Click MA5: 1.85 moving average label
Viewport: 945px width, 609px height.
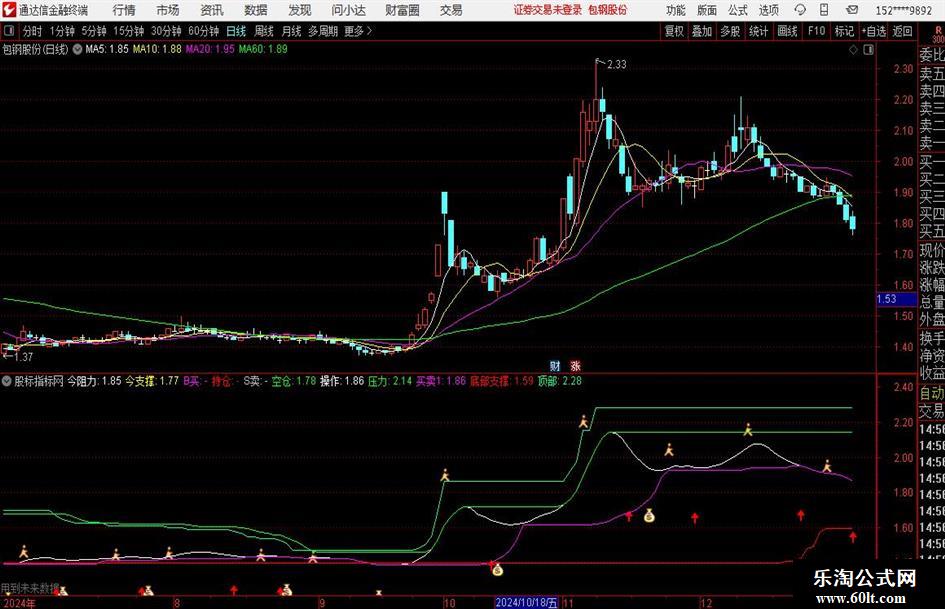tap(107, 49)
